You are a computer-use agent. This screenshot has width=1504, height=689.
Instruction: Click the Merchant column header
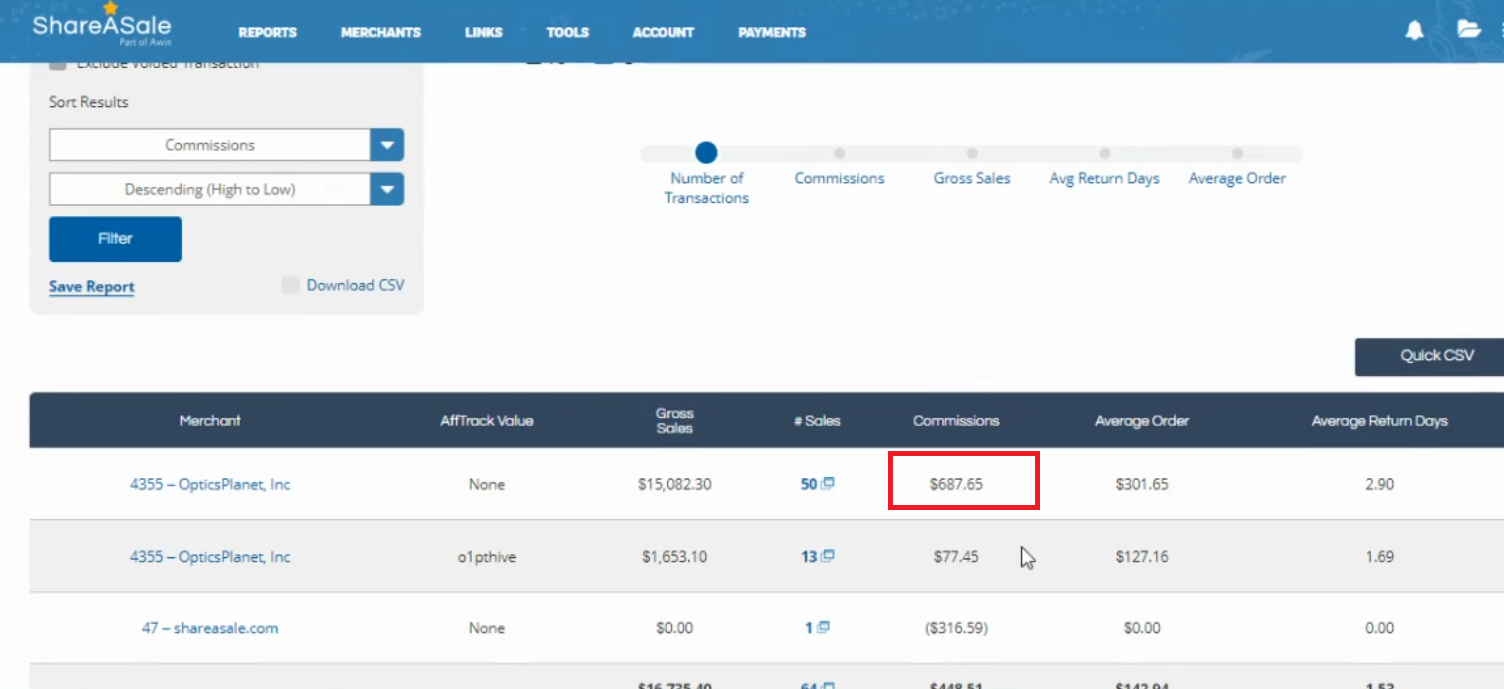[x=210, y=421]
